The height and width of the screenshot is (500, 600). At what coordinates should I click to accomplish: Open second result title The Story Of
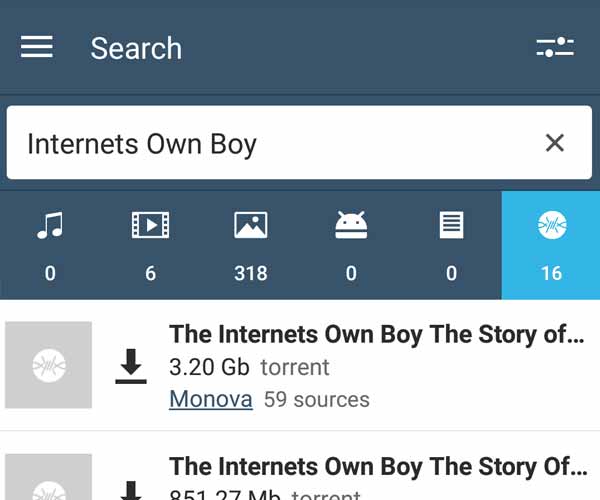(x=377, y=467)
